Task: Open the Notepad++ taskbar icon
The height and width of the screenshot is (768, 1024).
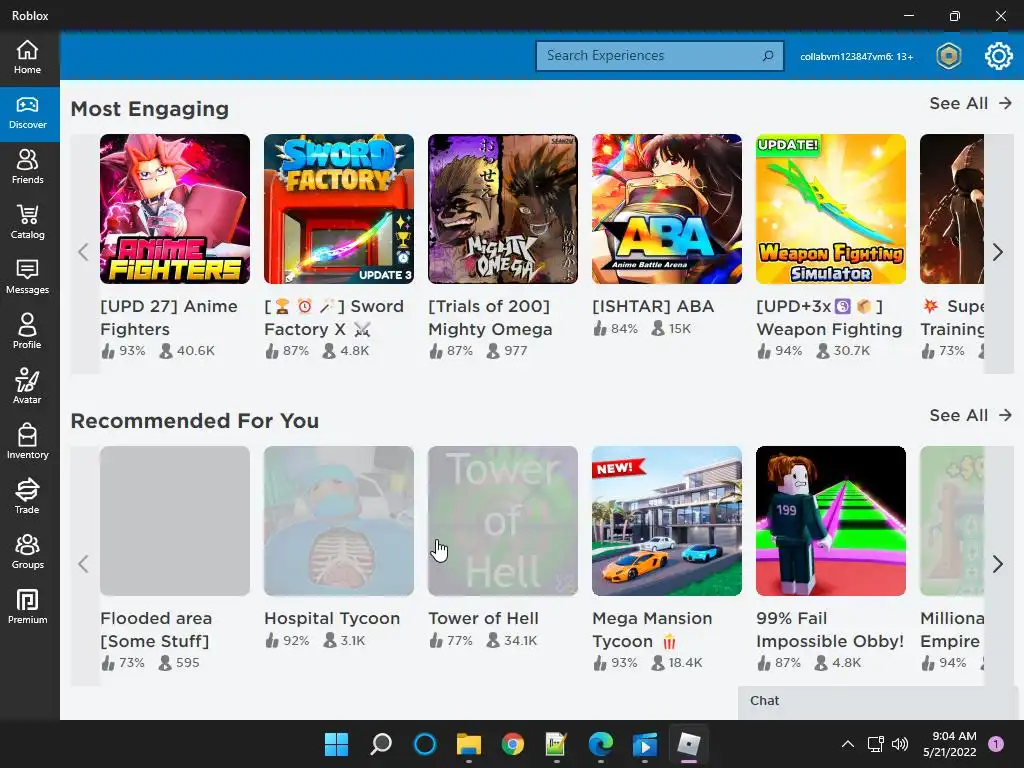Action: 556,744
